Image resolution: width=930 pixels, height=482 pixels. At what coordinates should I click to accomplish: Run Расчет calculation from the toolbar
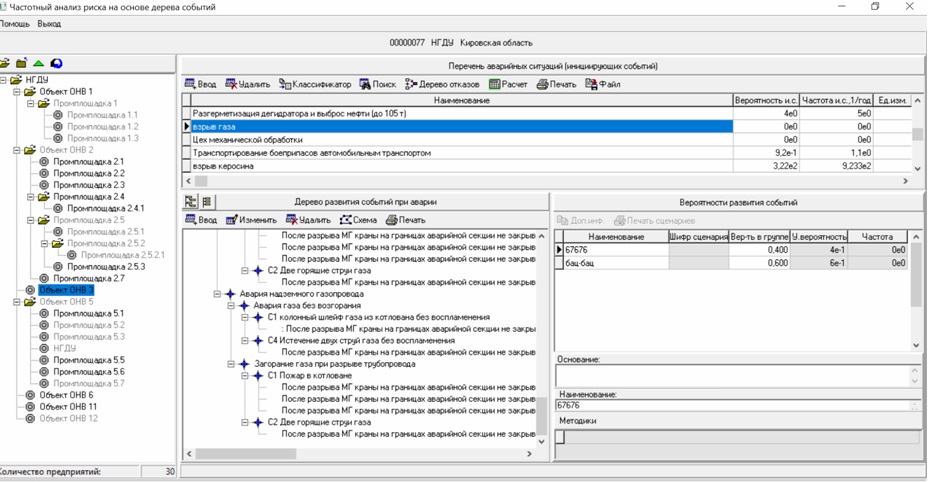click(508, 84)
